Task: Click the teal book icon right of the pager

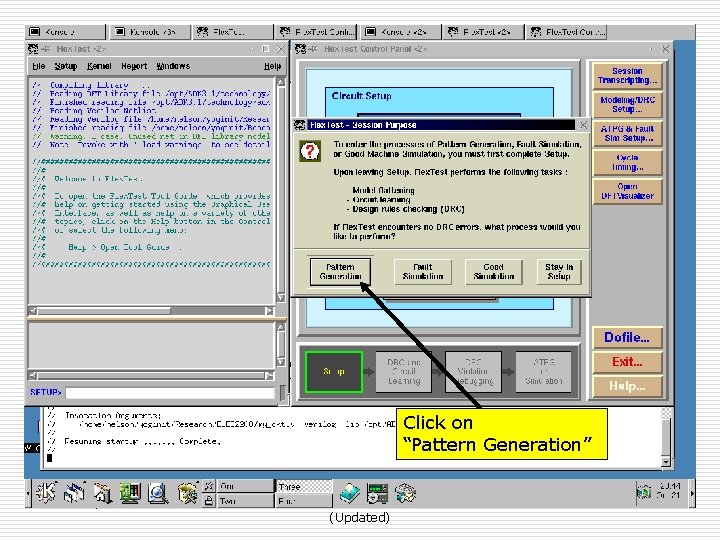Action: coord(350,493)
